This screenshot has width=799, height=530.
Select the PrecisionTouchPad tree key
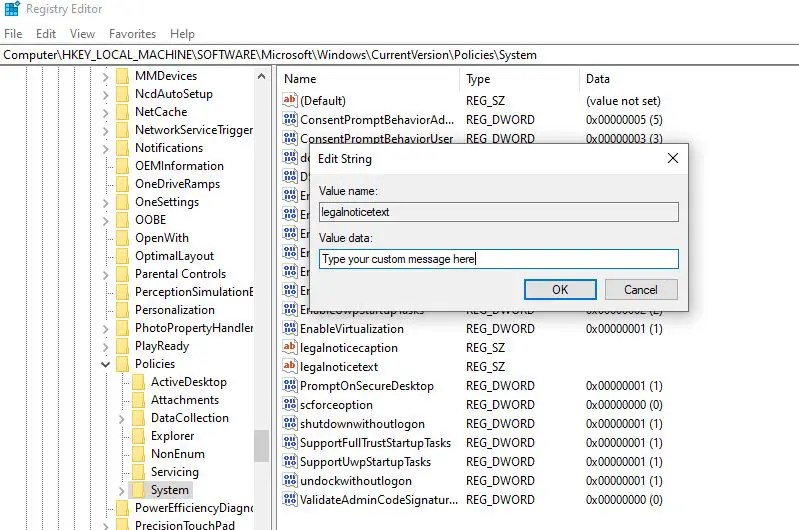click(184, 525)
